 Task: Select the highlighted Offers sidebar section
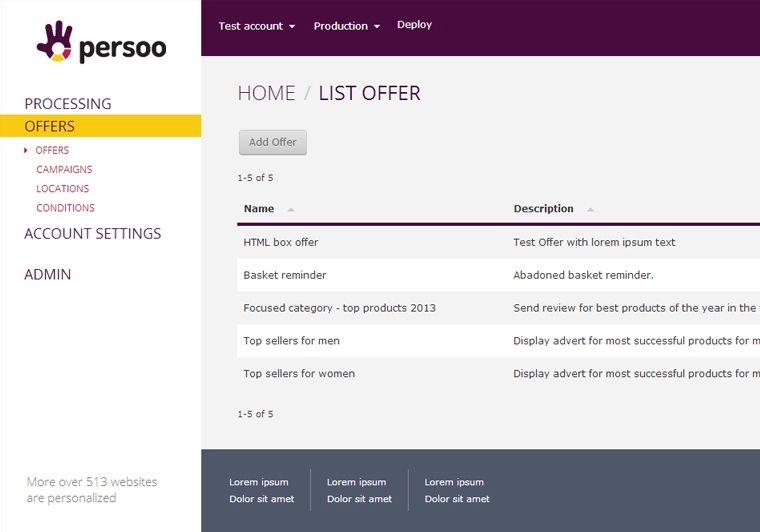(x=50, y=126)
